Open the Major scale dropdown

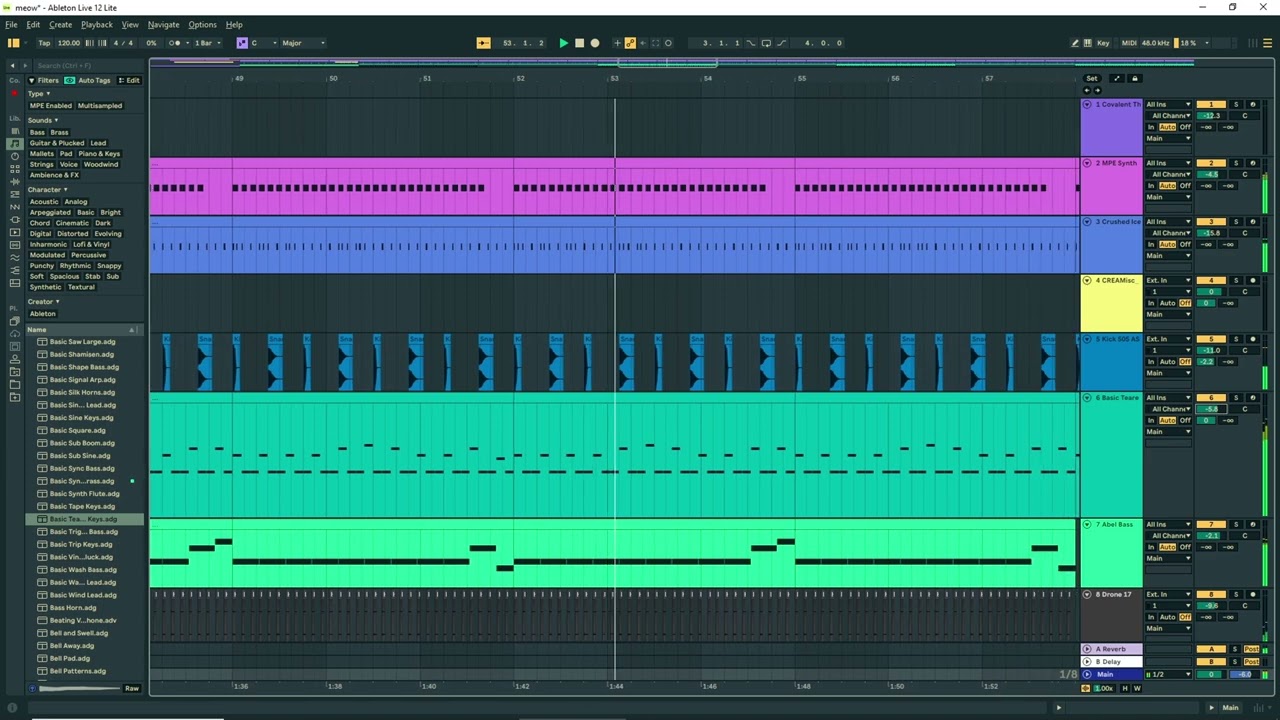click(x=304, y=43)
